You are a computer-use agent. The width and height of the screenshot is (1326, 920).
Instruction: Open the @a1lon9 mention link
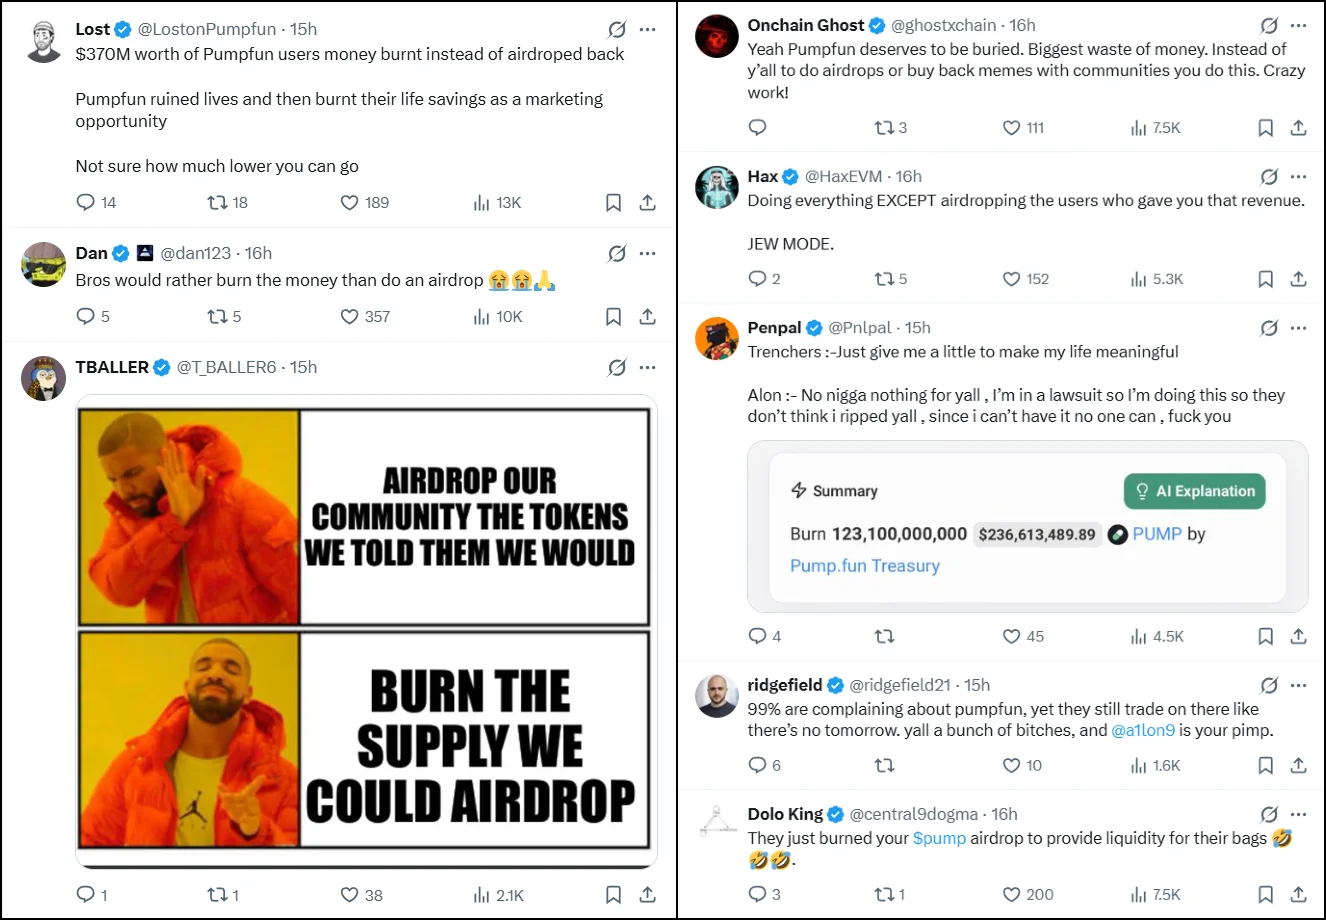click(1143, 730)
